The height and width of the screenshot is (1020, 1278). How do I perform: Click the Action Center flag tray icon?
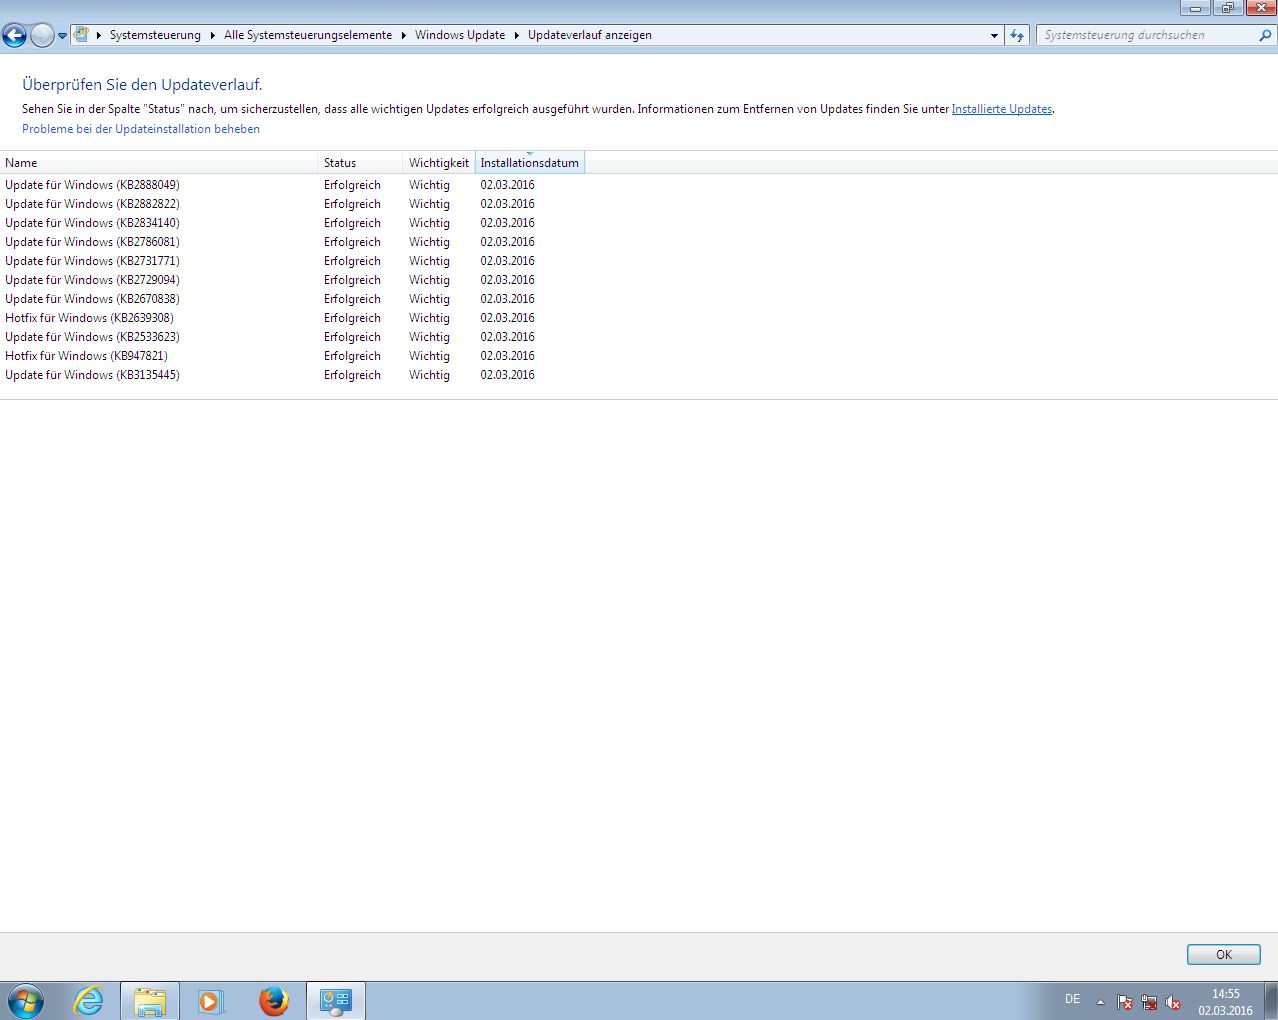tap(1124, 1002)
